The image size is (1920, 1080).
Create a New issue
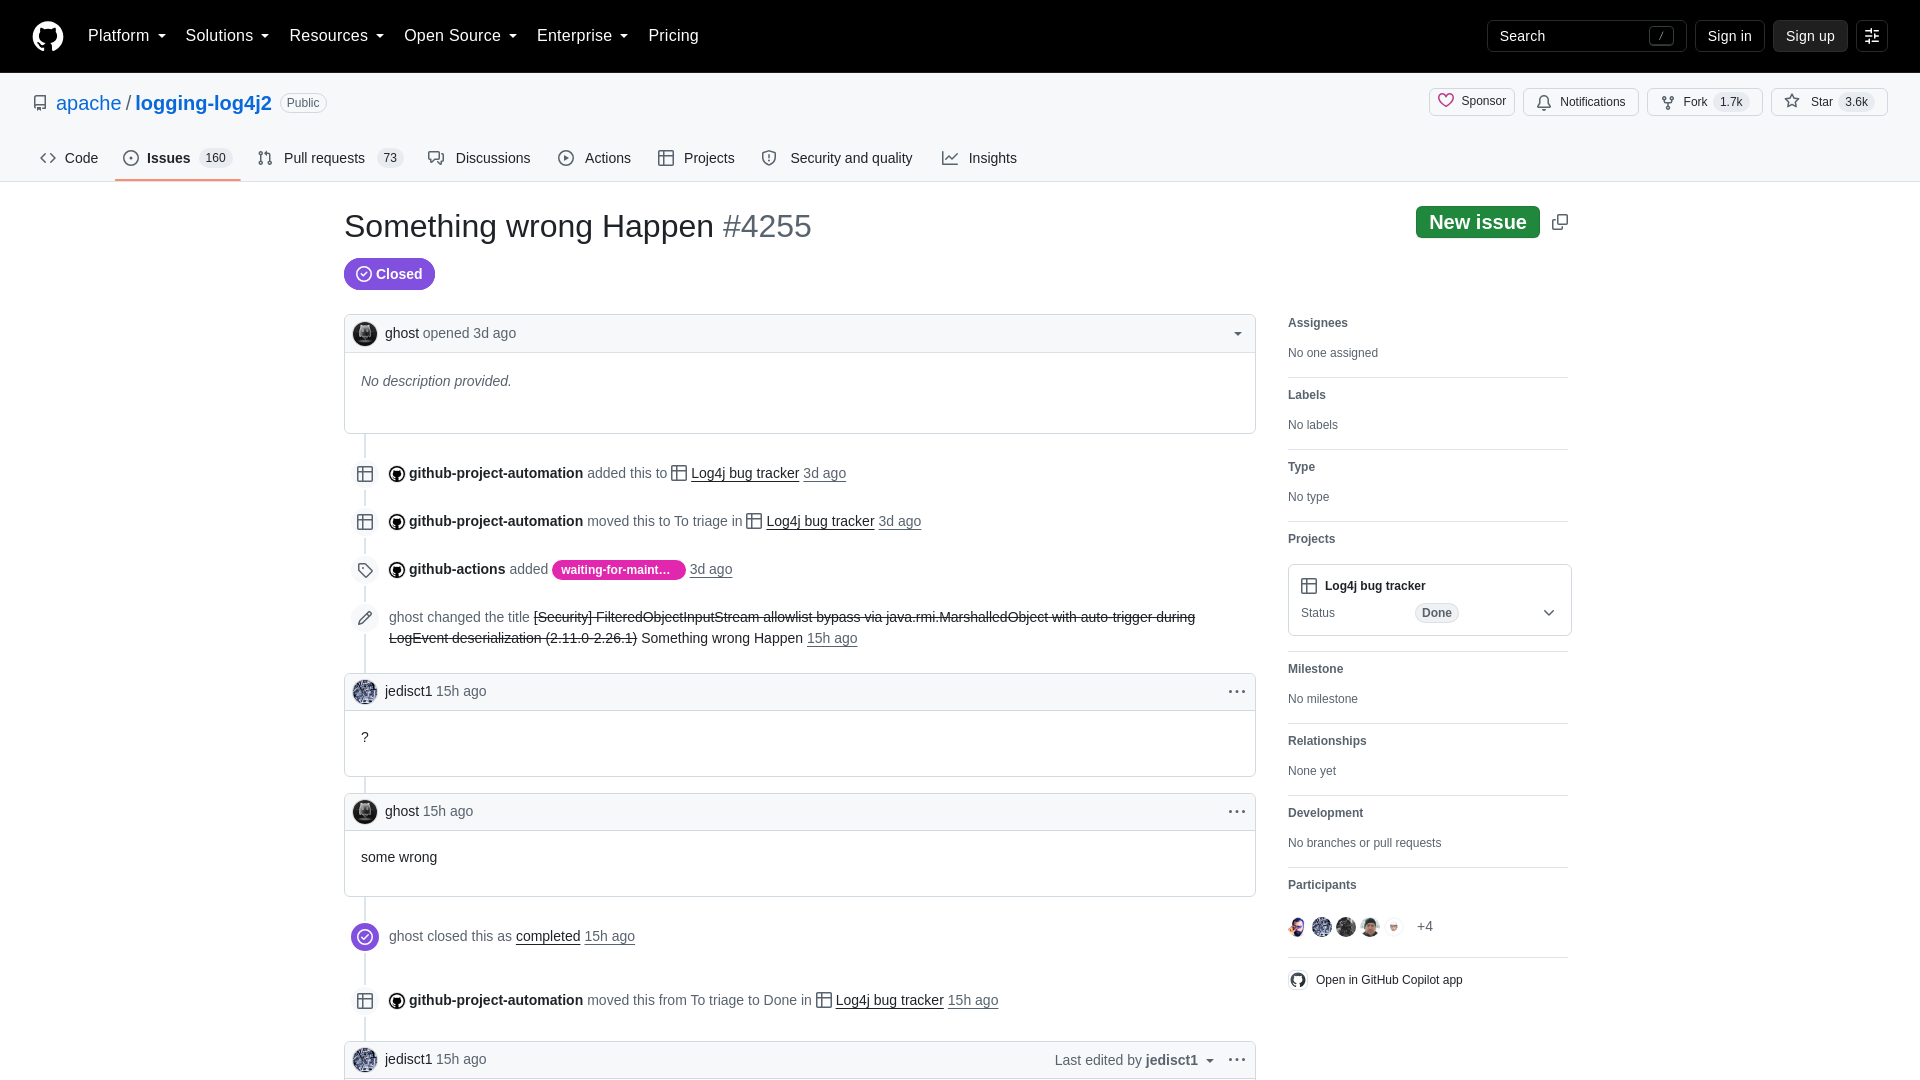(x=1477, y=222)
